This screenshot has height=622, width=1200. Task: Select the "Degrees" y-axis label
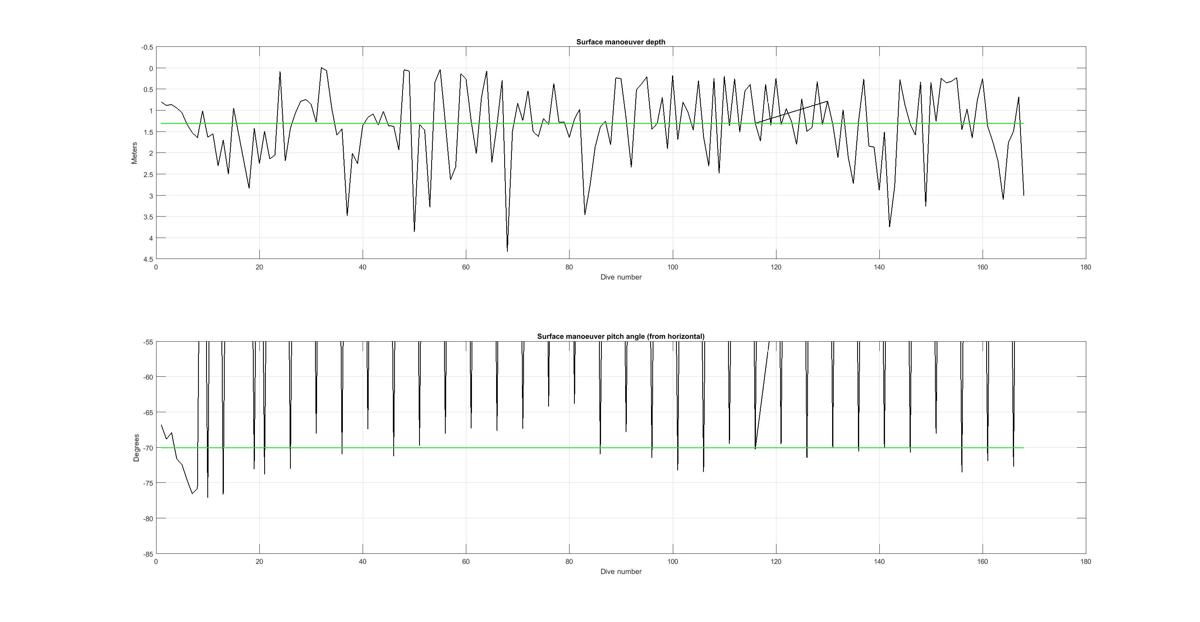(x=135, y=447)
